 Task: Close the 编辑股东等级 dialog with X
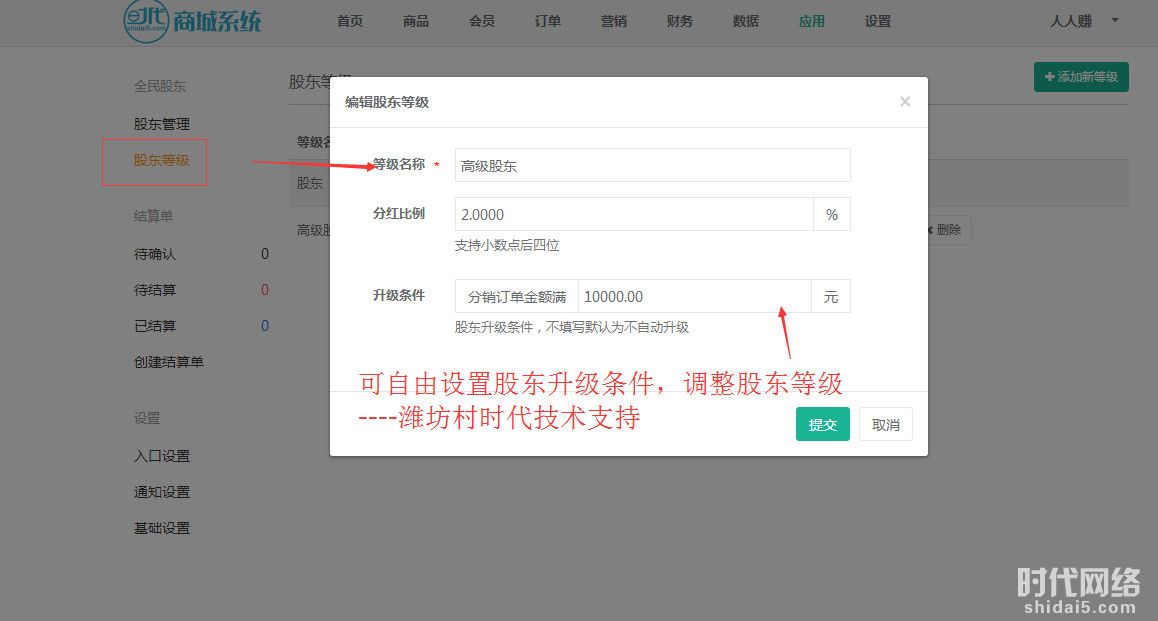904,102
